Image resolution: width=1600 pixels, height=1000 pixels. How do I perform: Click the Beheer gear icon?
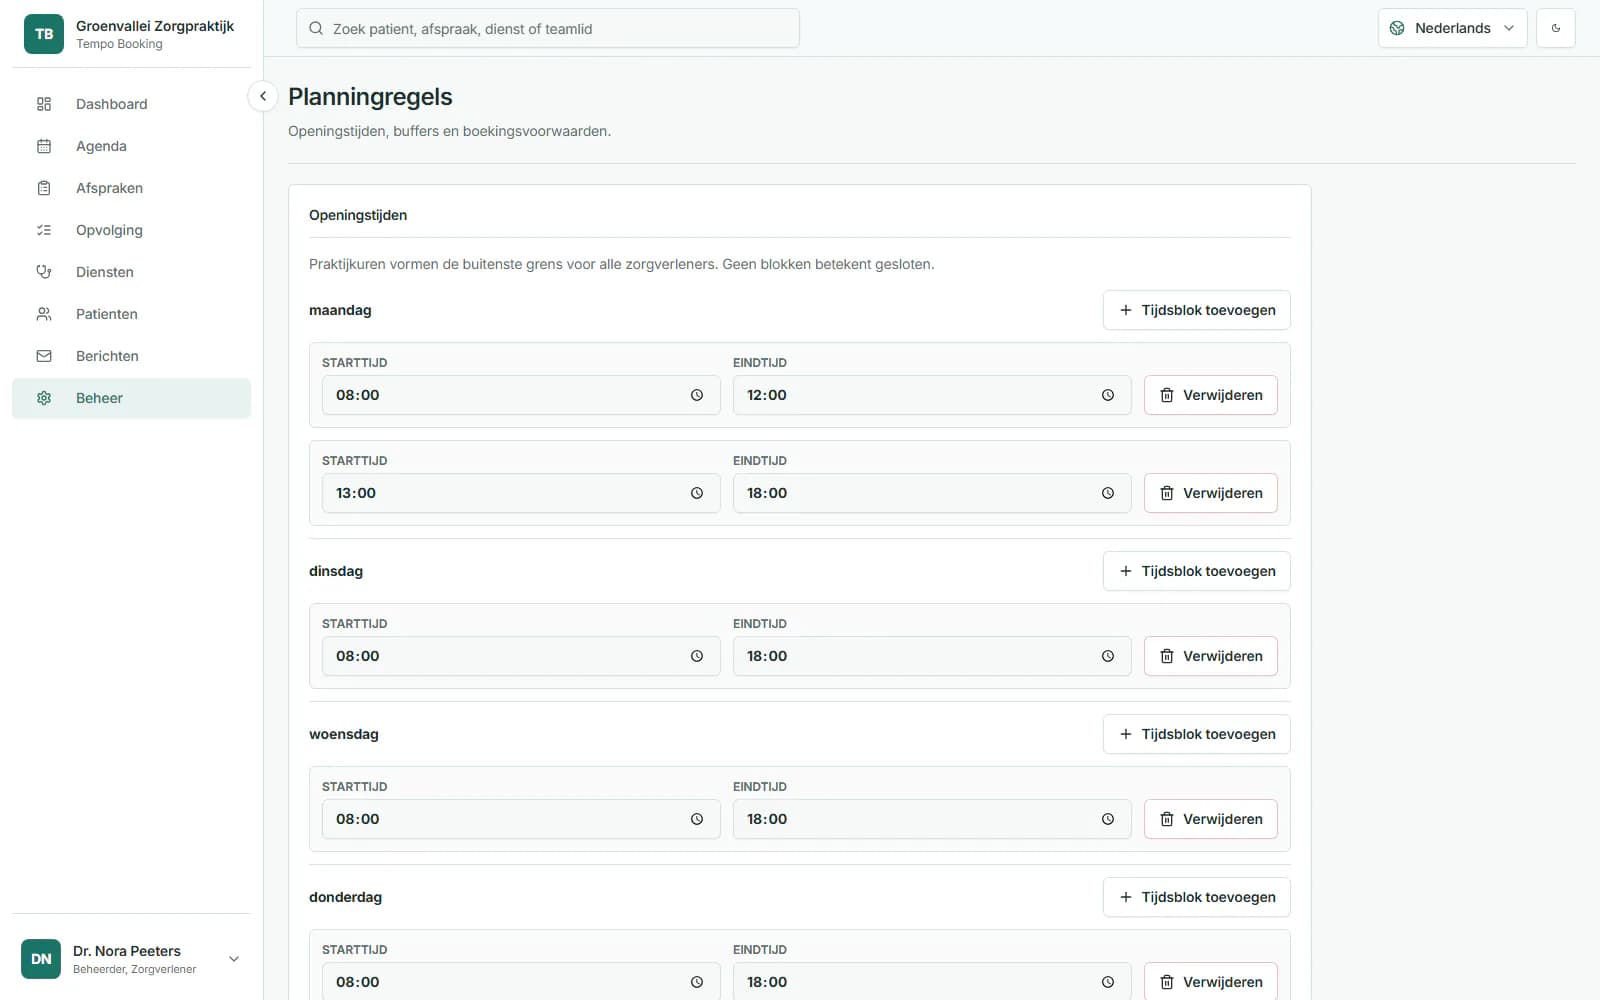(x=44, y=398)
